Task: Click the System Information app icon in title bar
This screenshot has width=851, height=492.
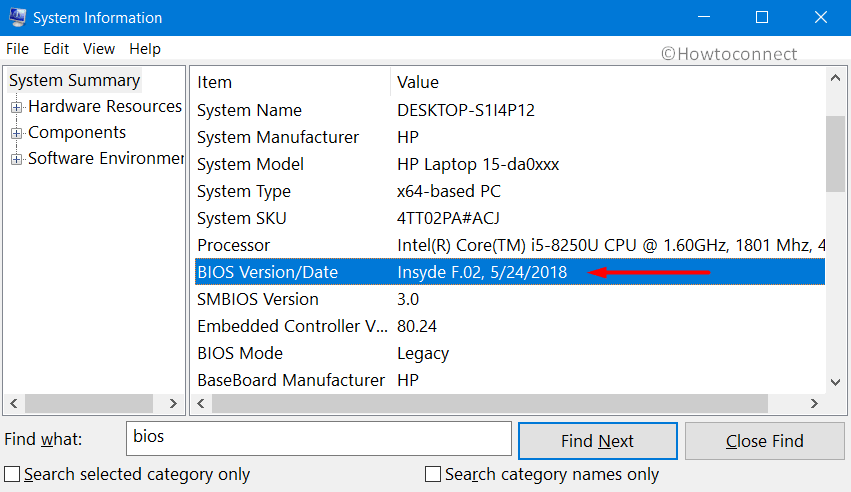Action: (17, 17)
